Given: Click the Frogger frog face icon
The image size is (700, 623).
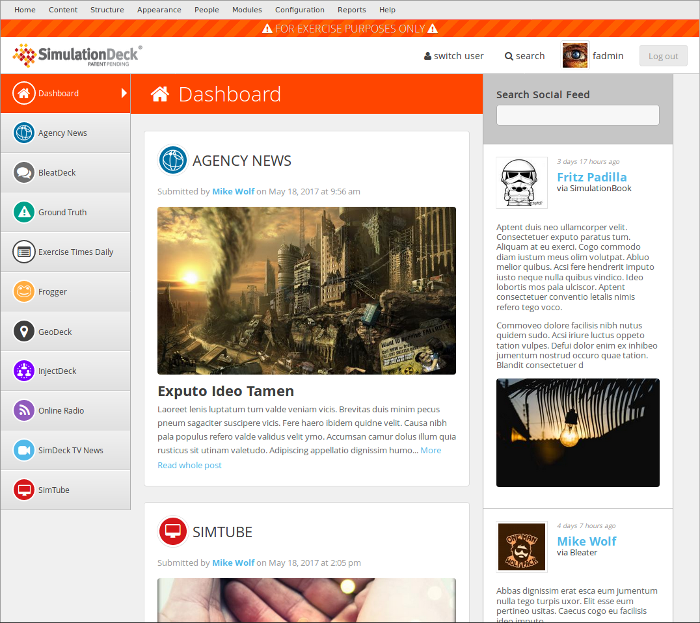Looking at the screenshot, I should pyautogui.click(x=24, y=291).
